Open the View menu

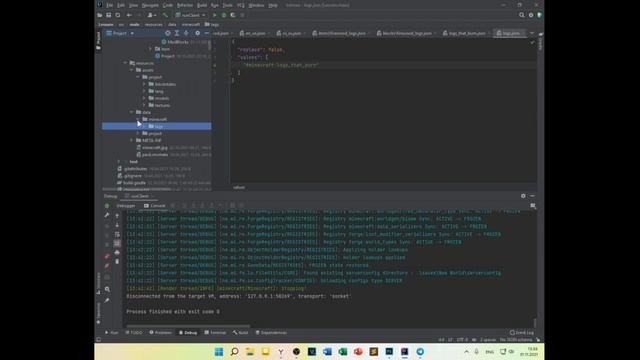pos(133,5)
